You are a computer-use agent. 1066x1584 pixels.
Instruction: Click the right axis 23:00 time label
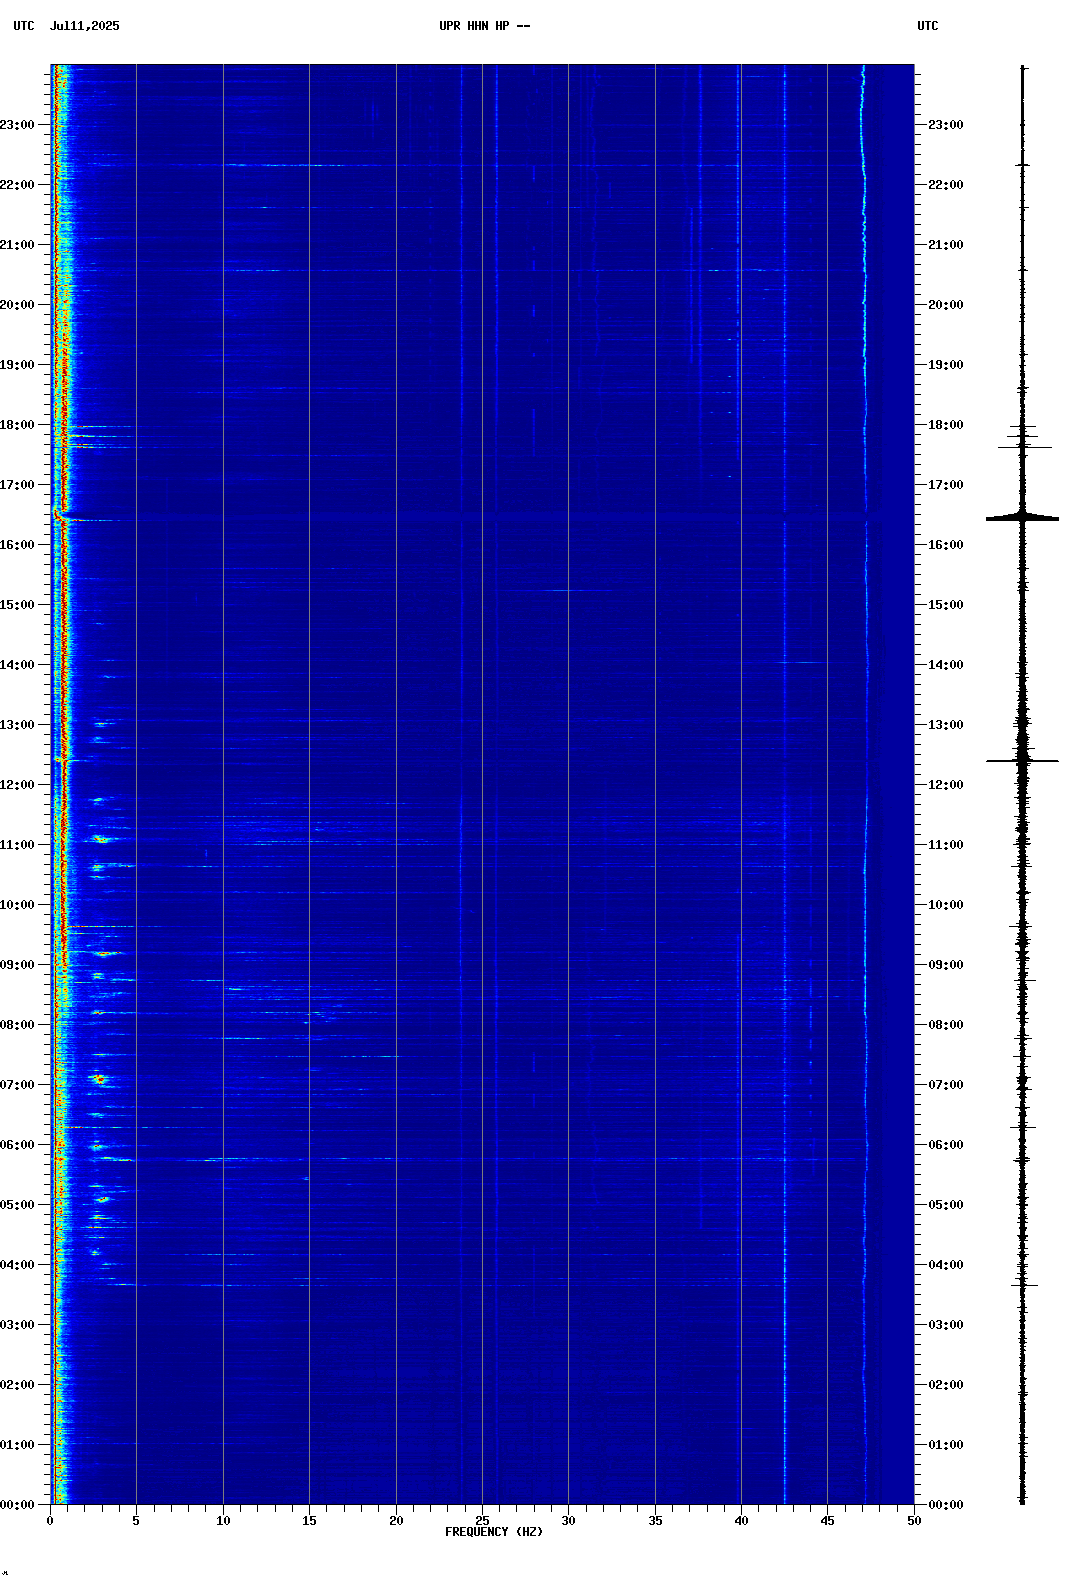click(946, 125)
